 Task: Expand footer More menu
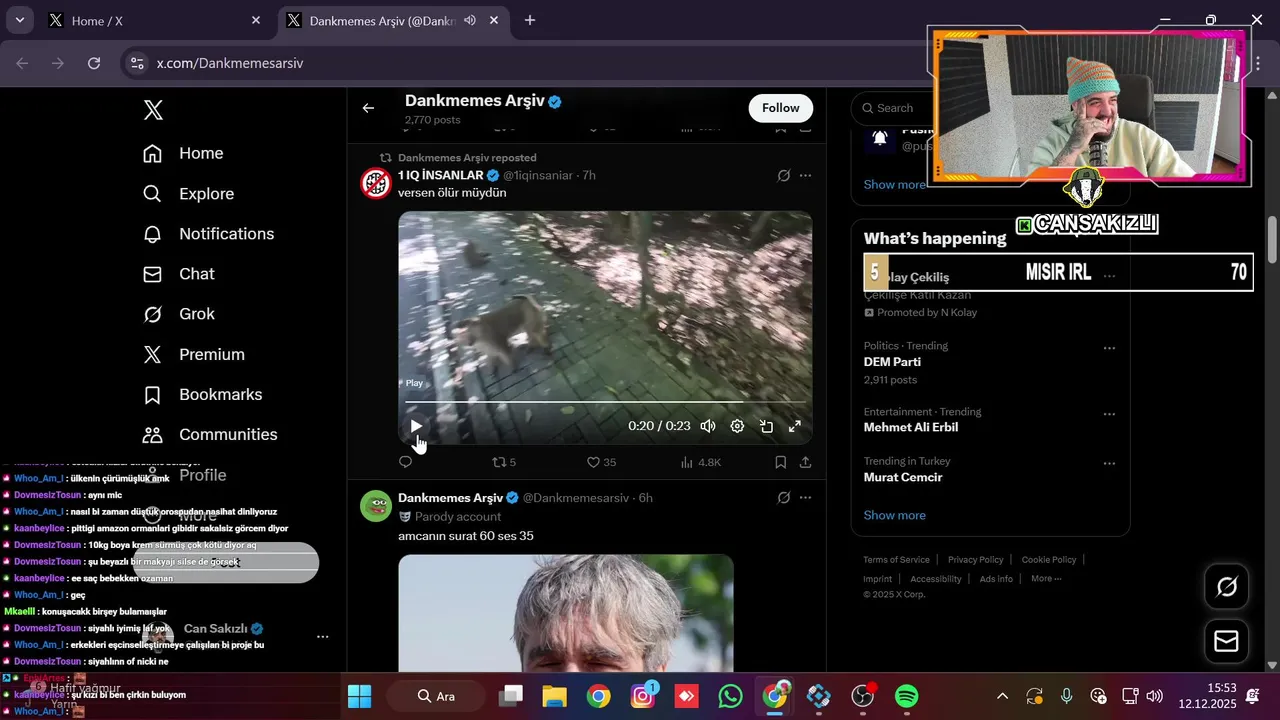[x=1046, y=579]
